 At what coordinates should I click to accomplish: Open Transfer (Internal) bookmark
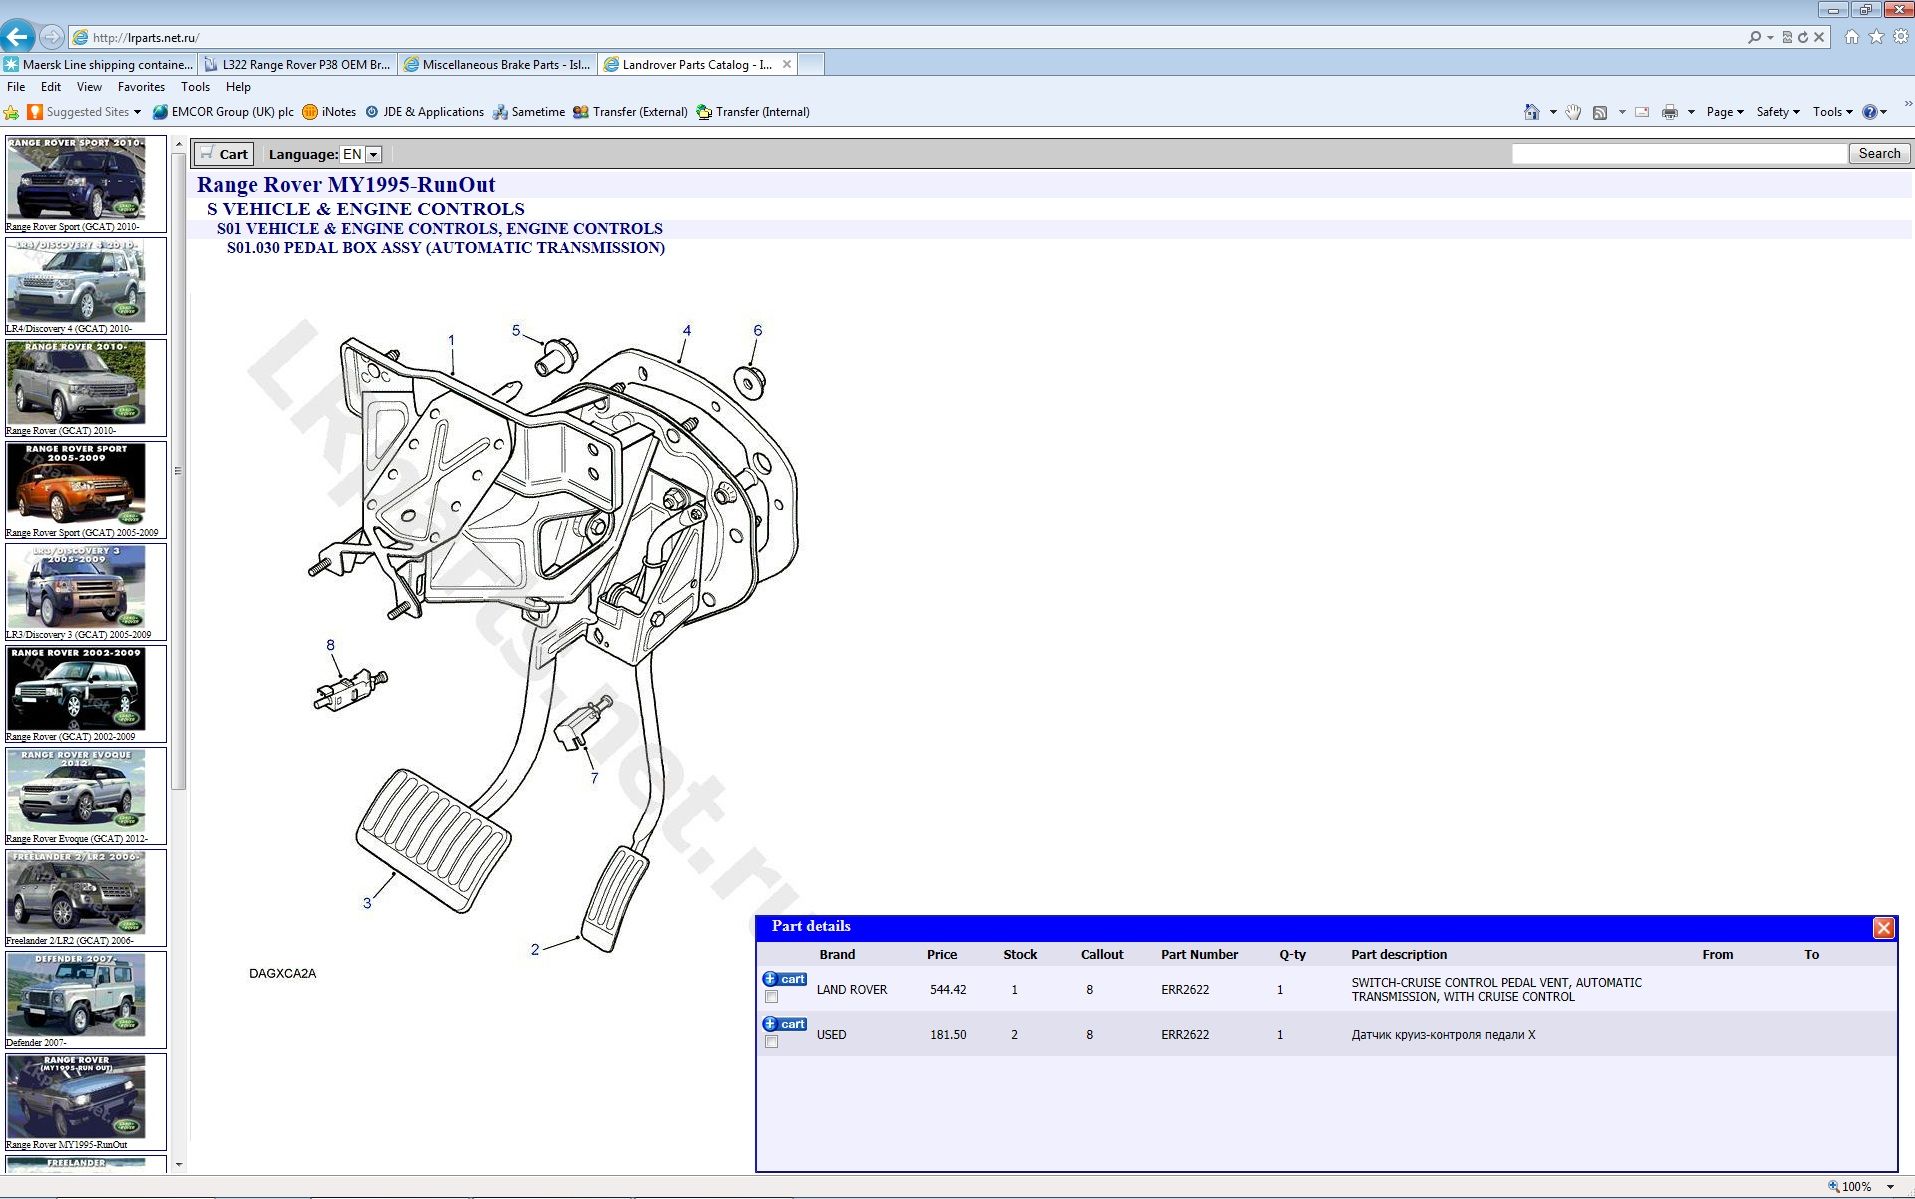753,112
